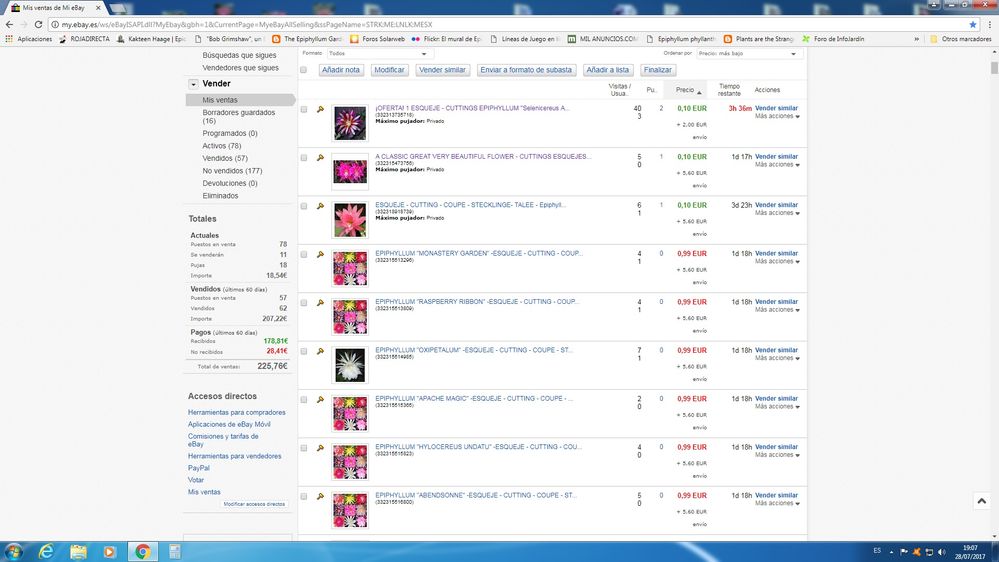This screenshot has width=999, height=562.
Task: Select checkbox for A CLASSIC GREAT listing
Action: point(304,158)
